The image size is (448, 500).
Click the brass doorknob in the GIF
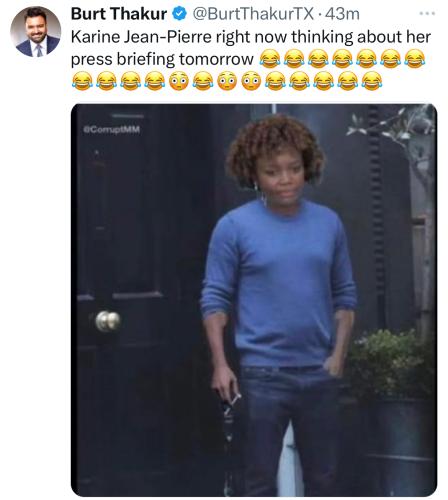108,321
